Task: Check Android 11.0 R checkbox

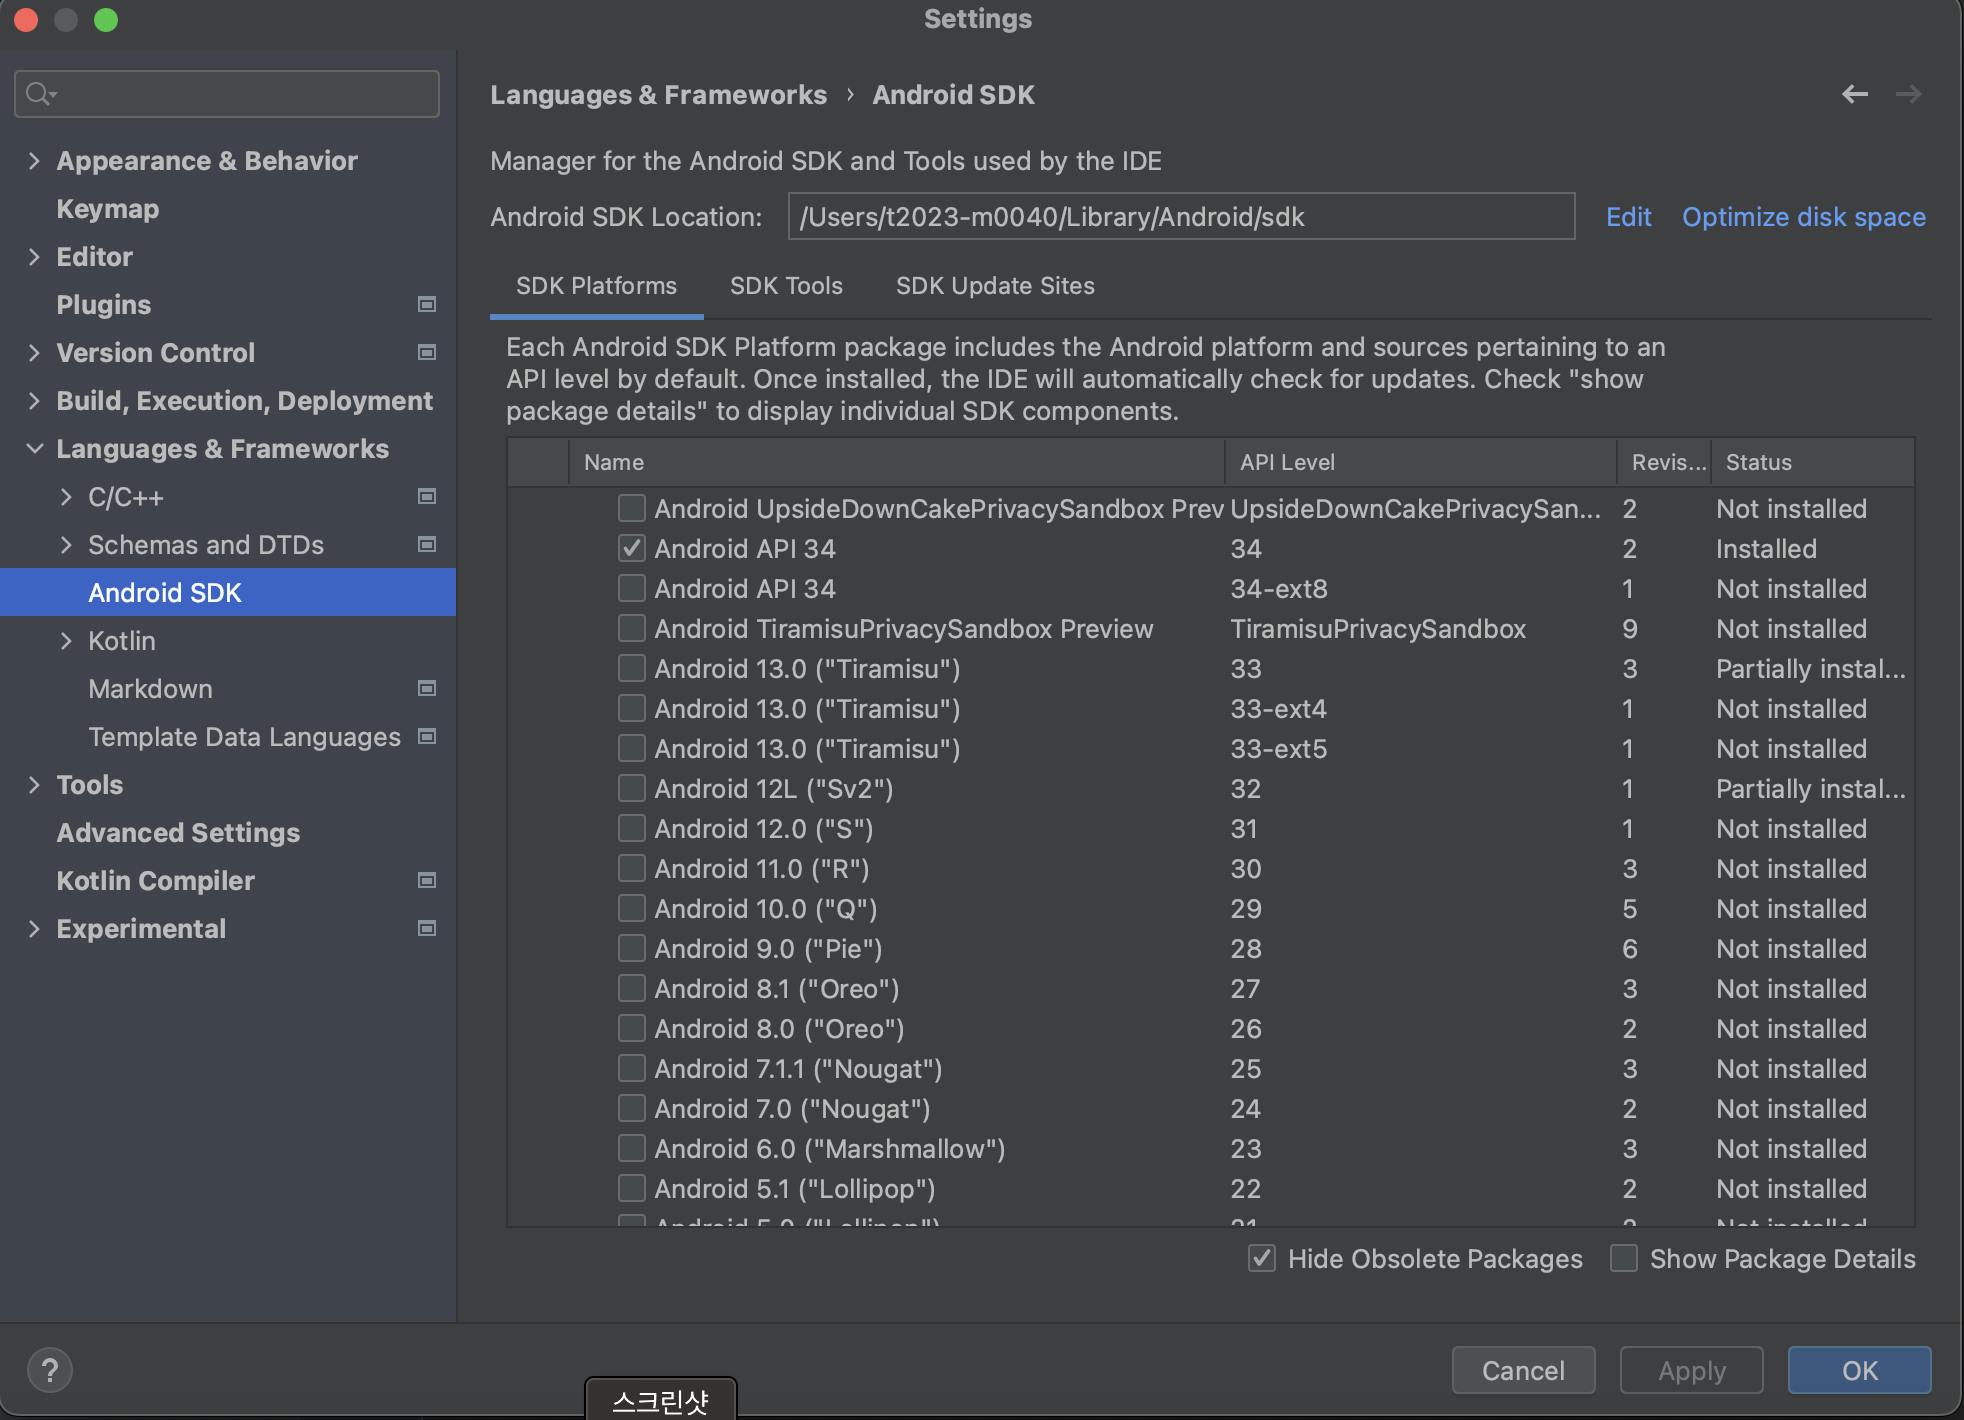Action: (631, 868)
